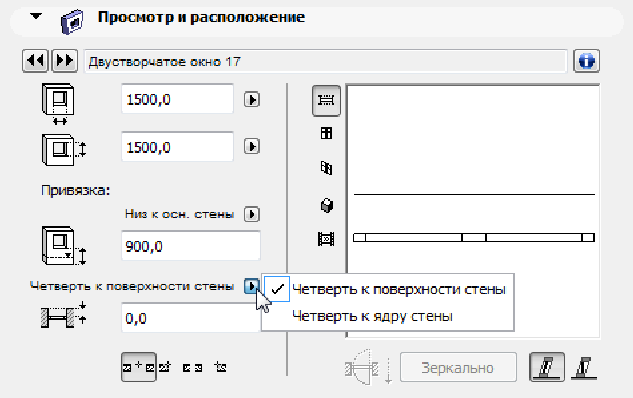
Task: Select the 3D shaded preview mode
Action: tap(327, 205)
